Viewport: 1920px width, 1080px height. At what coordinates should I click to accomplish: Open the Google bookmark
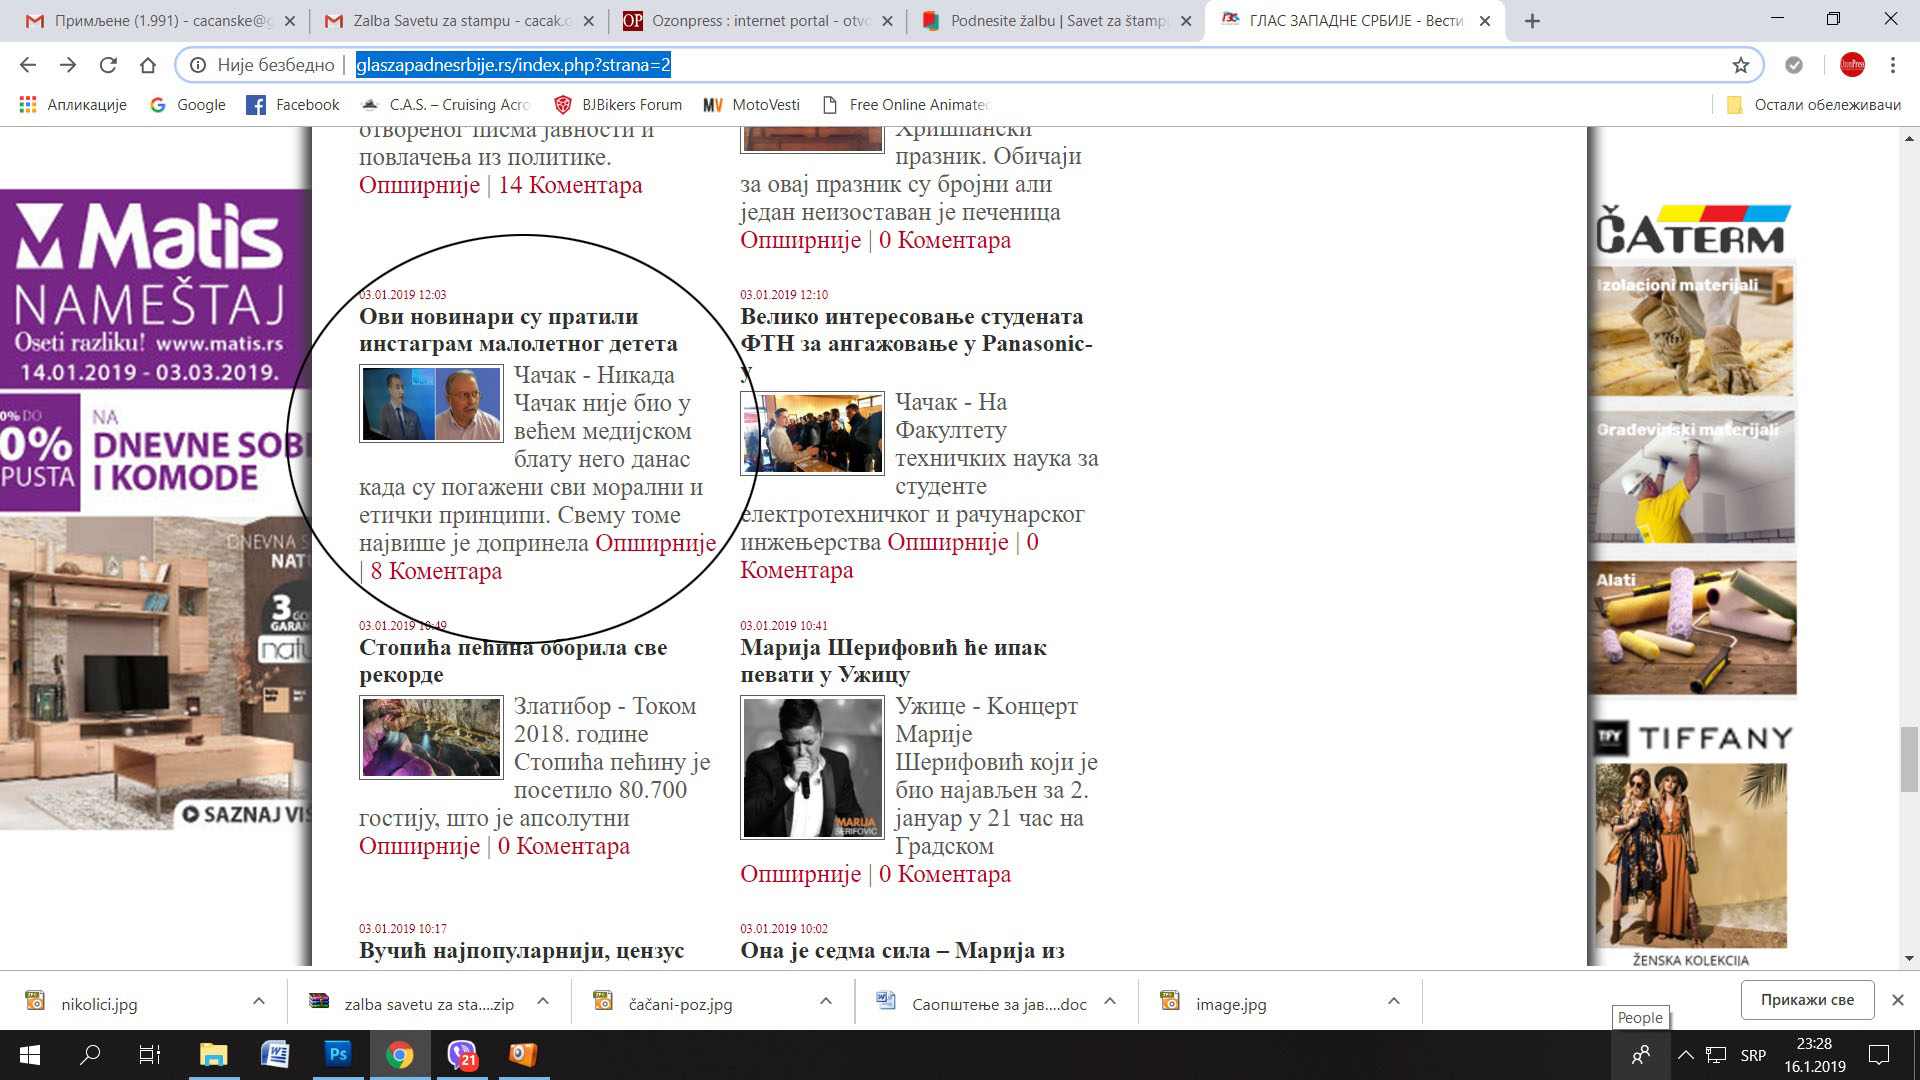[x=188, y=104]
